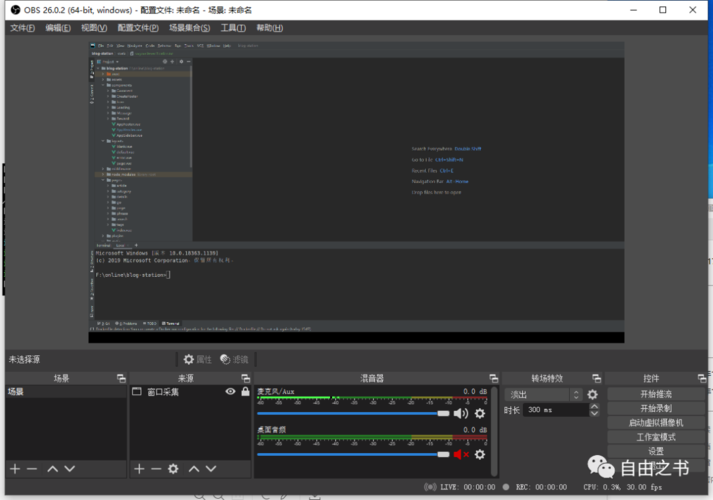Click the 未选择源 label

pyautogui.click(x=25, y=360)
